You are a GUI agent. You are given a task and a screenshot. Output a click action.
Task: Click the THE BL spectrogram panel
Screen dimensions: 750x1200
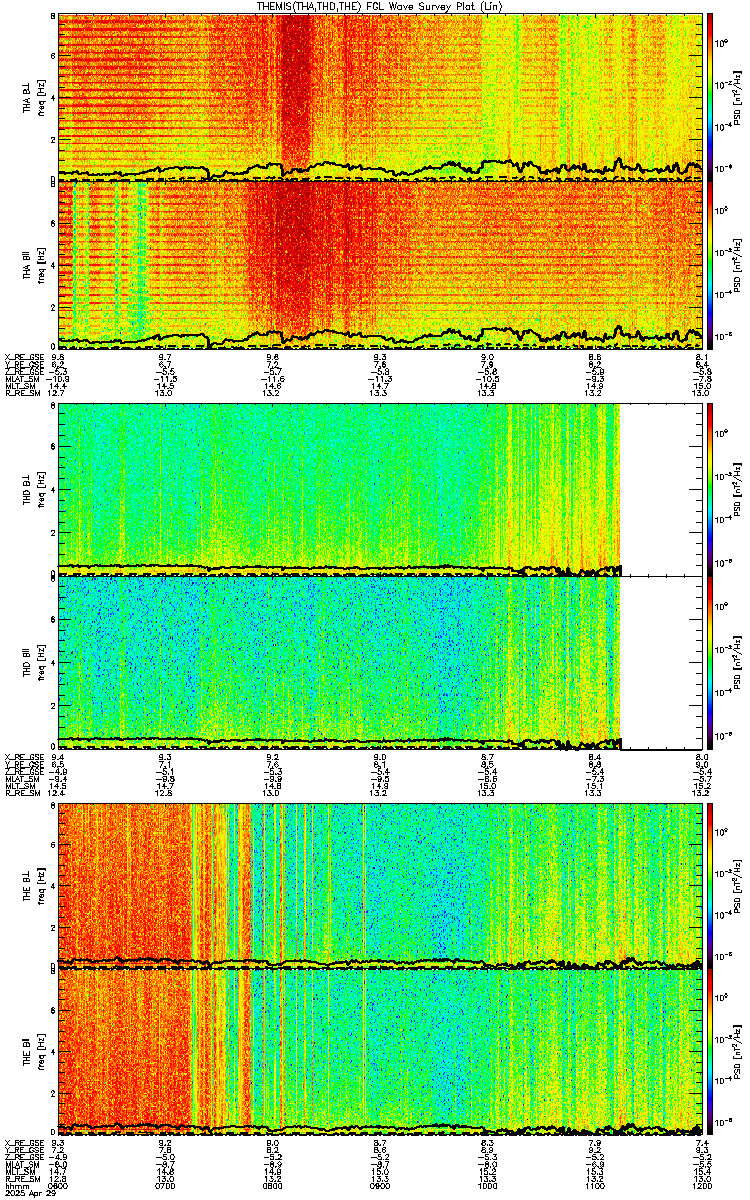[x=381, y=884]
